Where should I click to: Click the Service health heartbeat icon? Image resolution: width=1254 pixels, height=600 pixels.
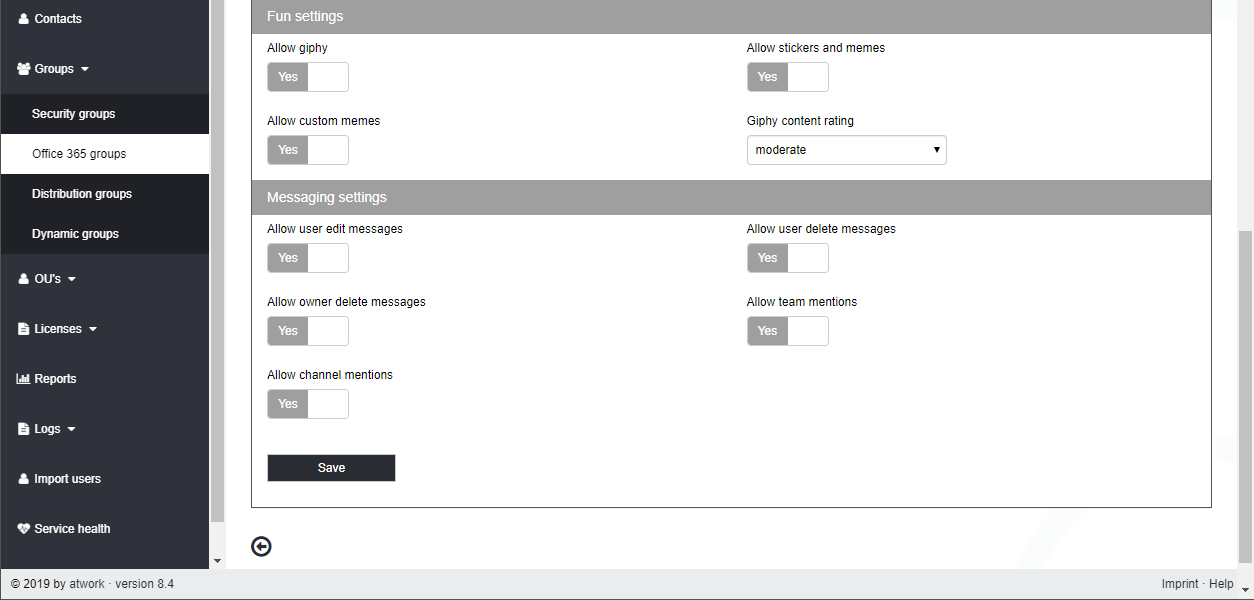24,529
